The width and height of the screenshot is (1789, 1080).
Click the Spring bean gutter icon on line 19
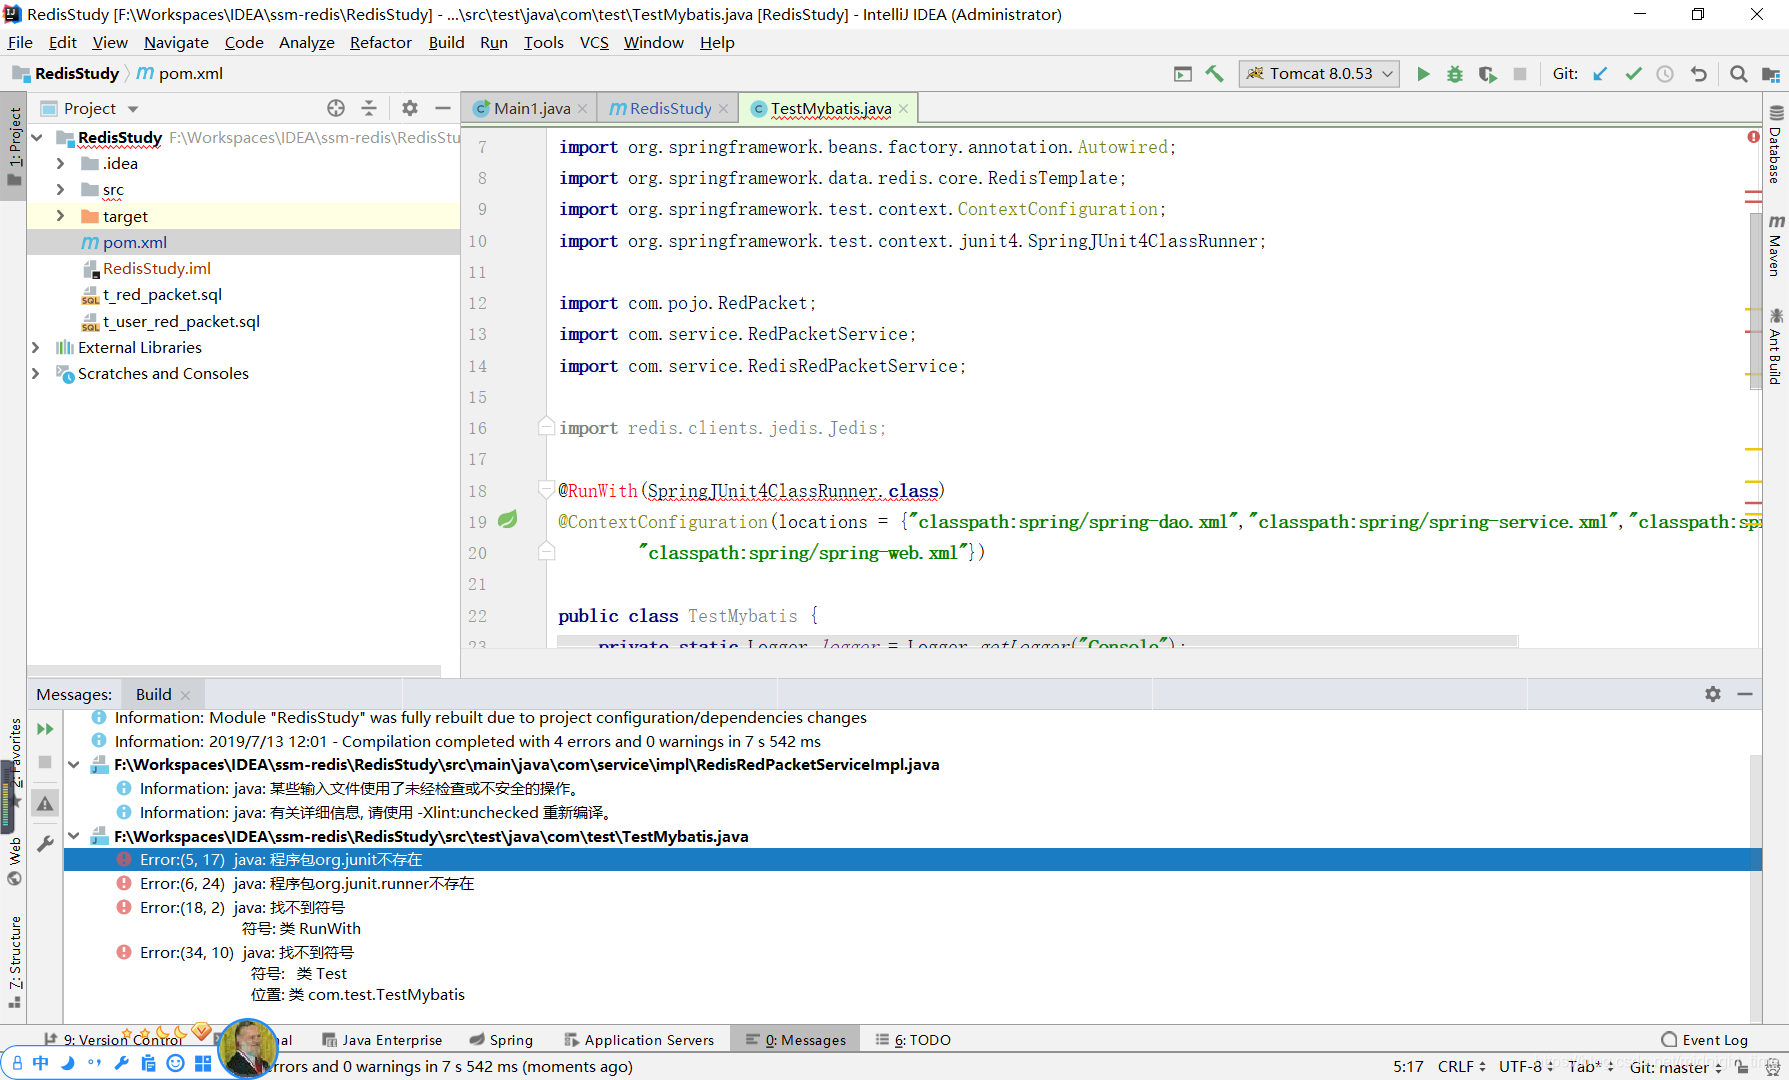pyautogui.click(x=508, y=520)
